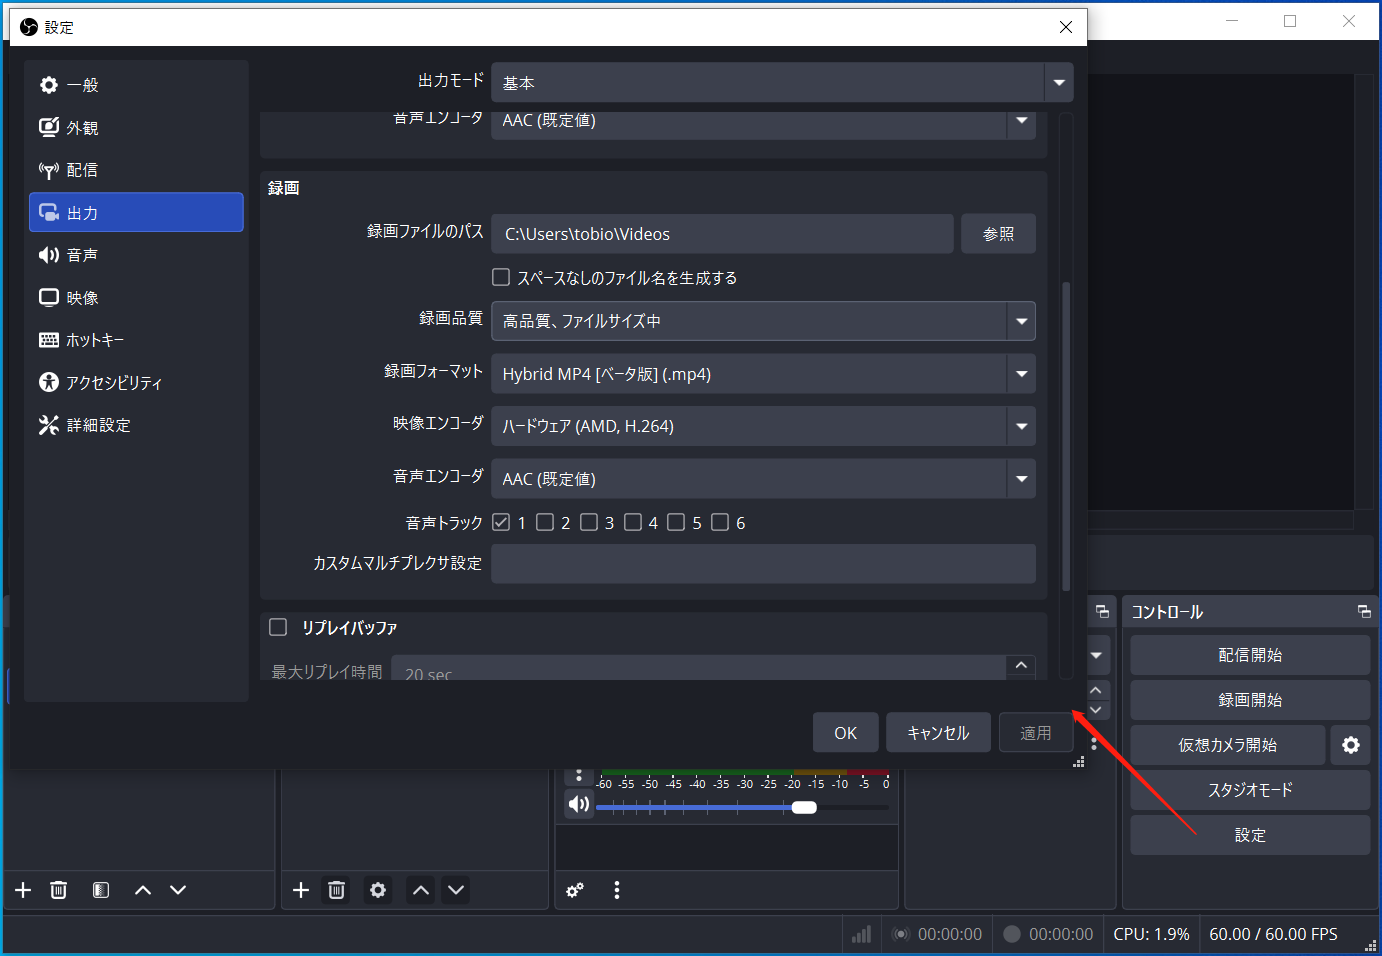Screen dimensions: 1382x956
Task: Open the 出力モード dropdown
Action: (1058, 82)
